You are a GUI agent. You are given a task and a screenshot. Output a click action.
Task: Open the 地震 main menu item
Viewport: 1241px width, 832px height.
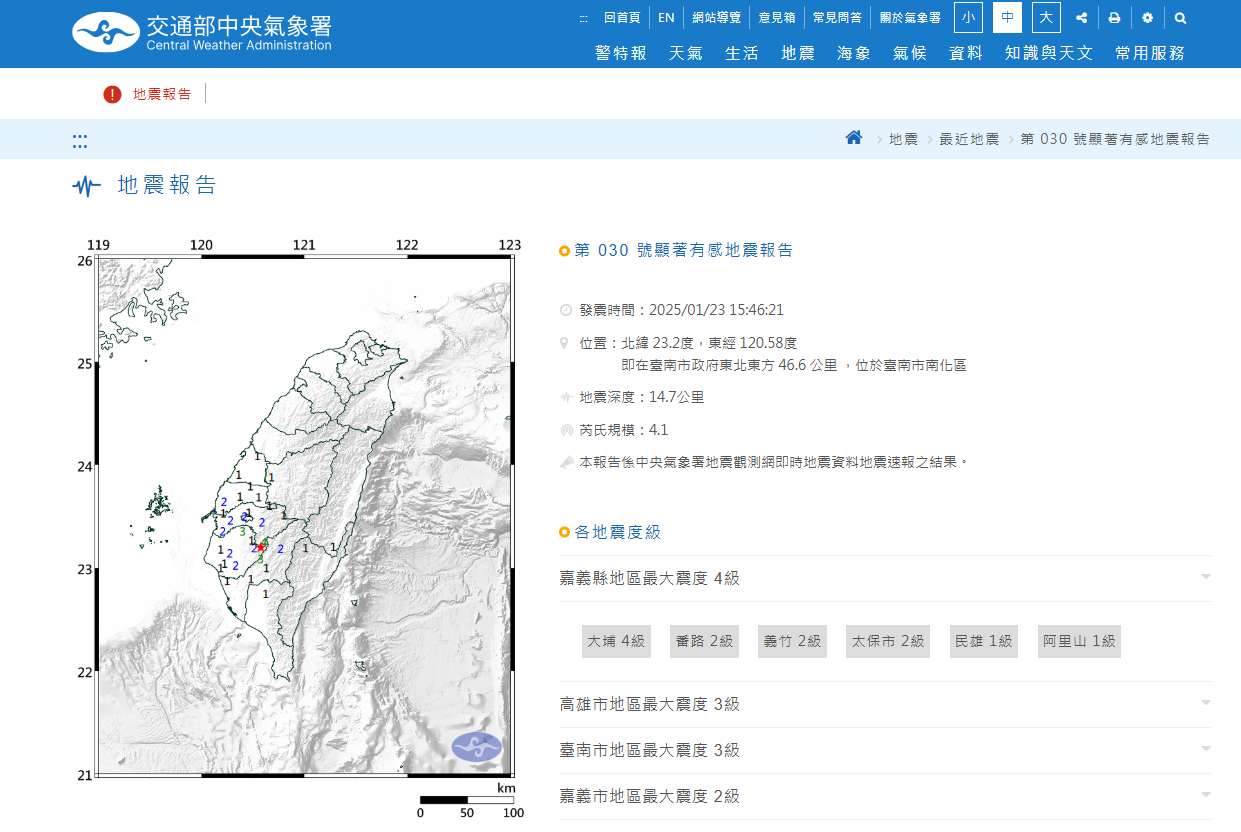click(797, 53)
